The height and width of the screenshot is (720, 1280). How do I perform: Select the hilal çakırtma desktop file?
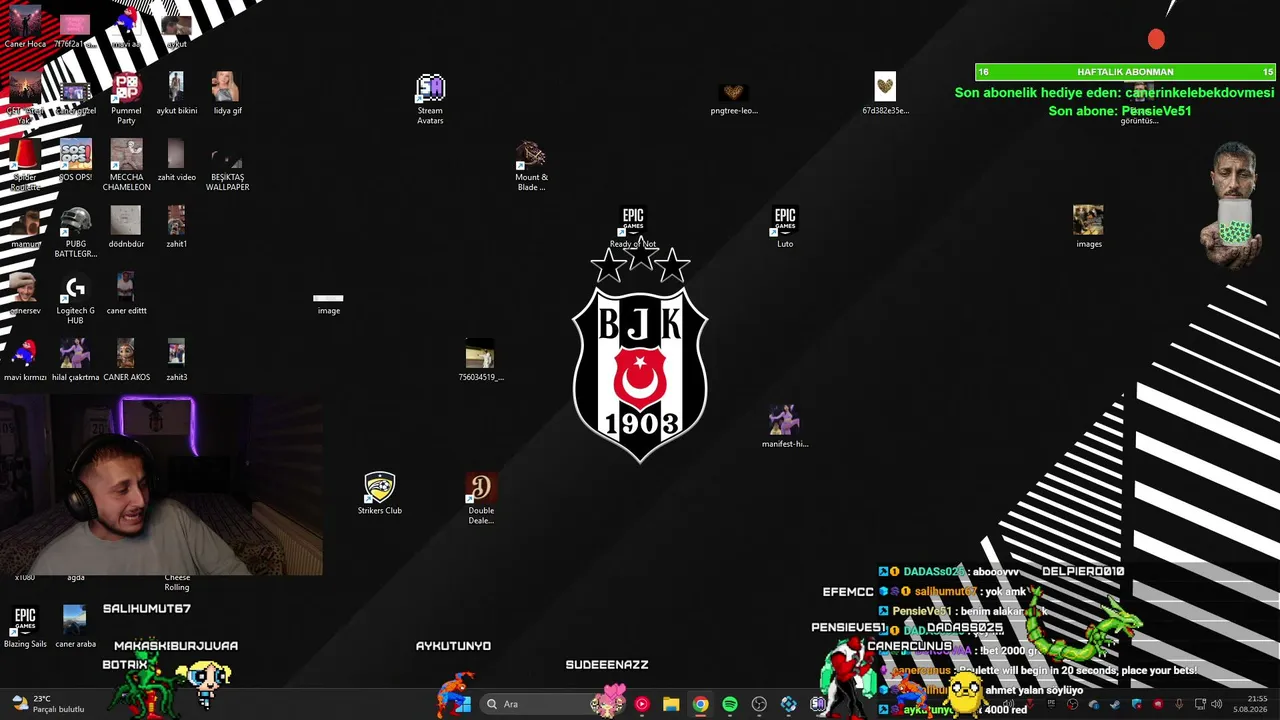click(x=75, y=361)
